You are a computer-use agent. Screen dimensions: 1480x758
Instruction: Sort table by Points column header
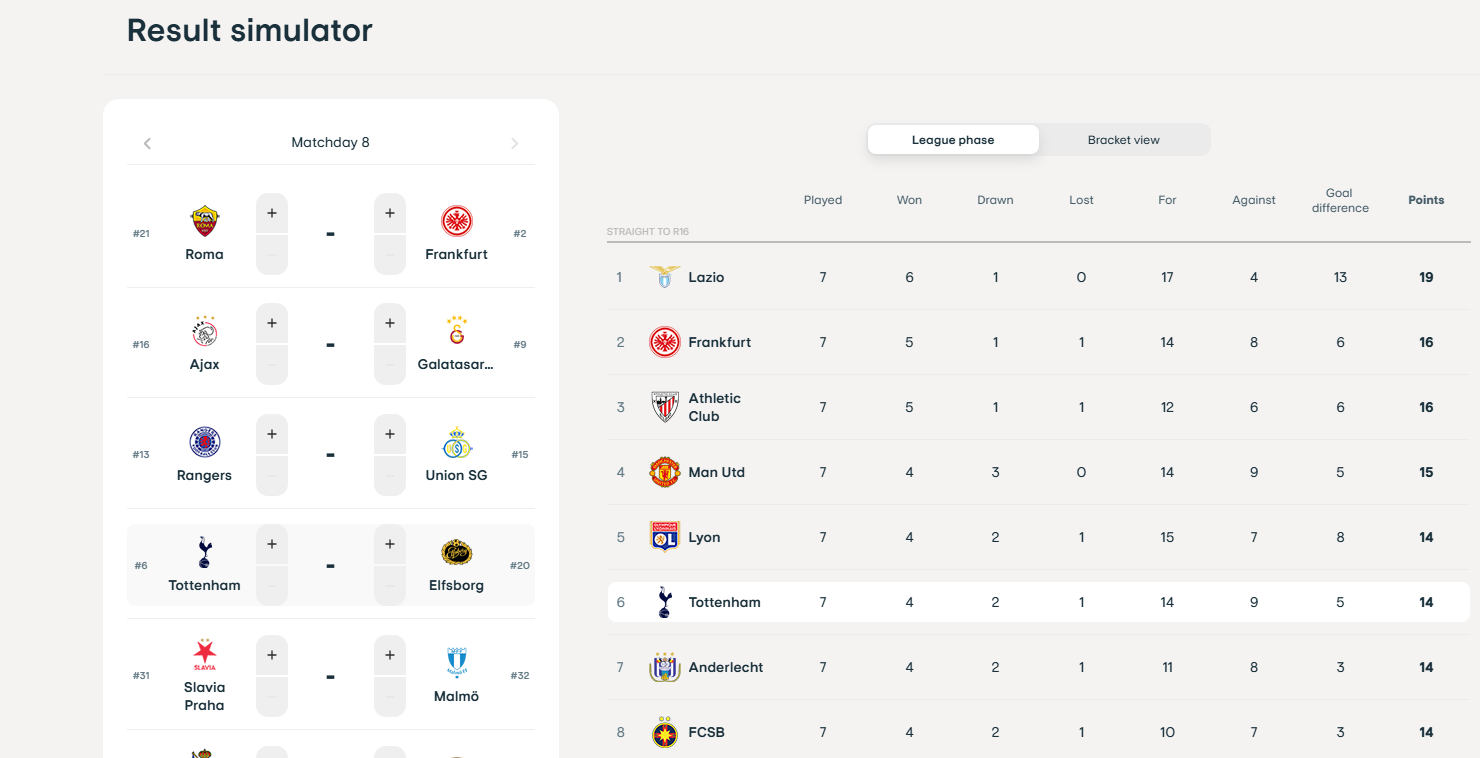pyautogui.click(x=1426, y=200)
